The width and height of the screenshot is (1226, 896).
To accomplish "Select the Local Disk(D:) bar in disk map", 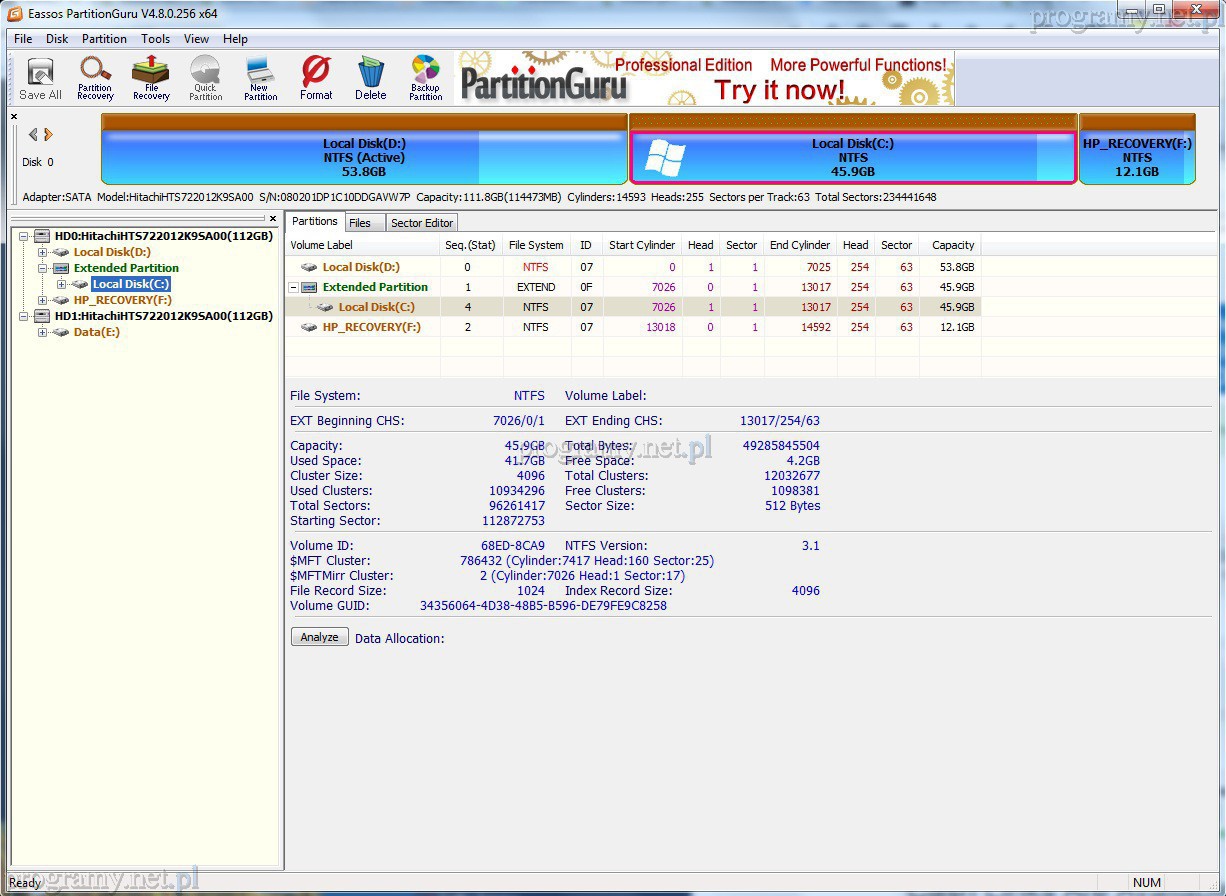I will click(x=364, y=157).
